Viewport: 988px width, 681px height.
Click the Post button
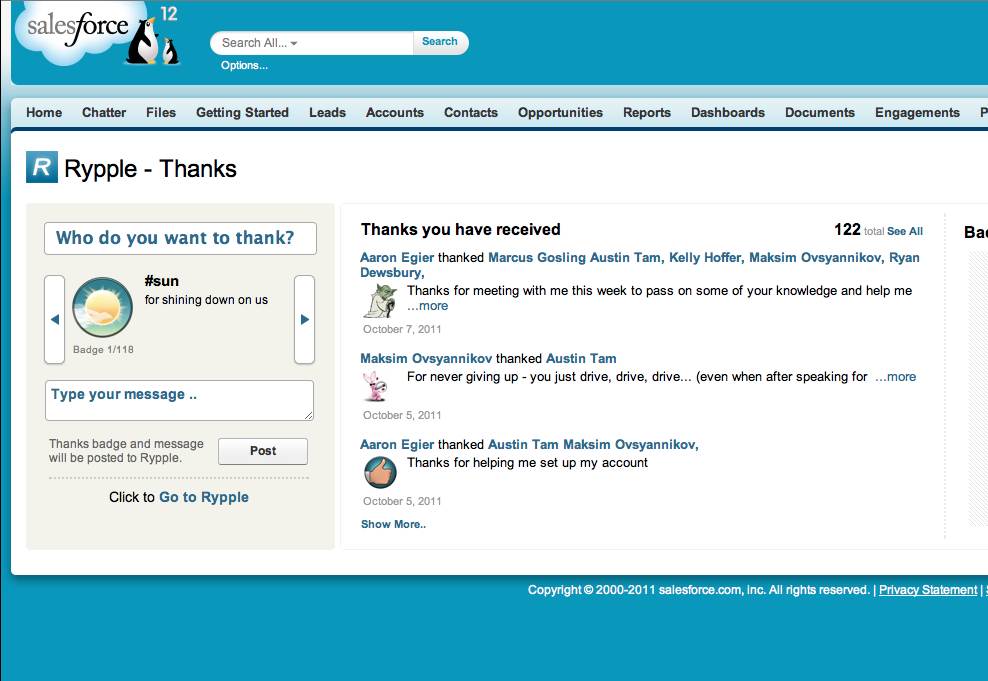[x=263, y=451]
